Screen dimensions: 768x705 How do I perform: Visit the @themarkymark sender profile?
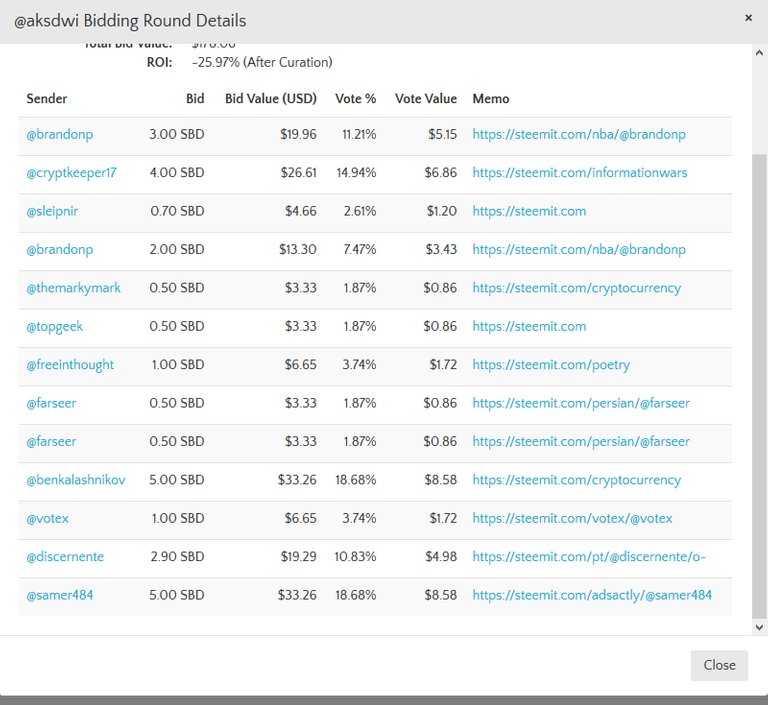[73, 288]
